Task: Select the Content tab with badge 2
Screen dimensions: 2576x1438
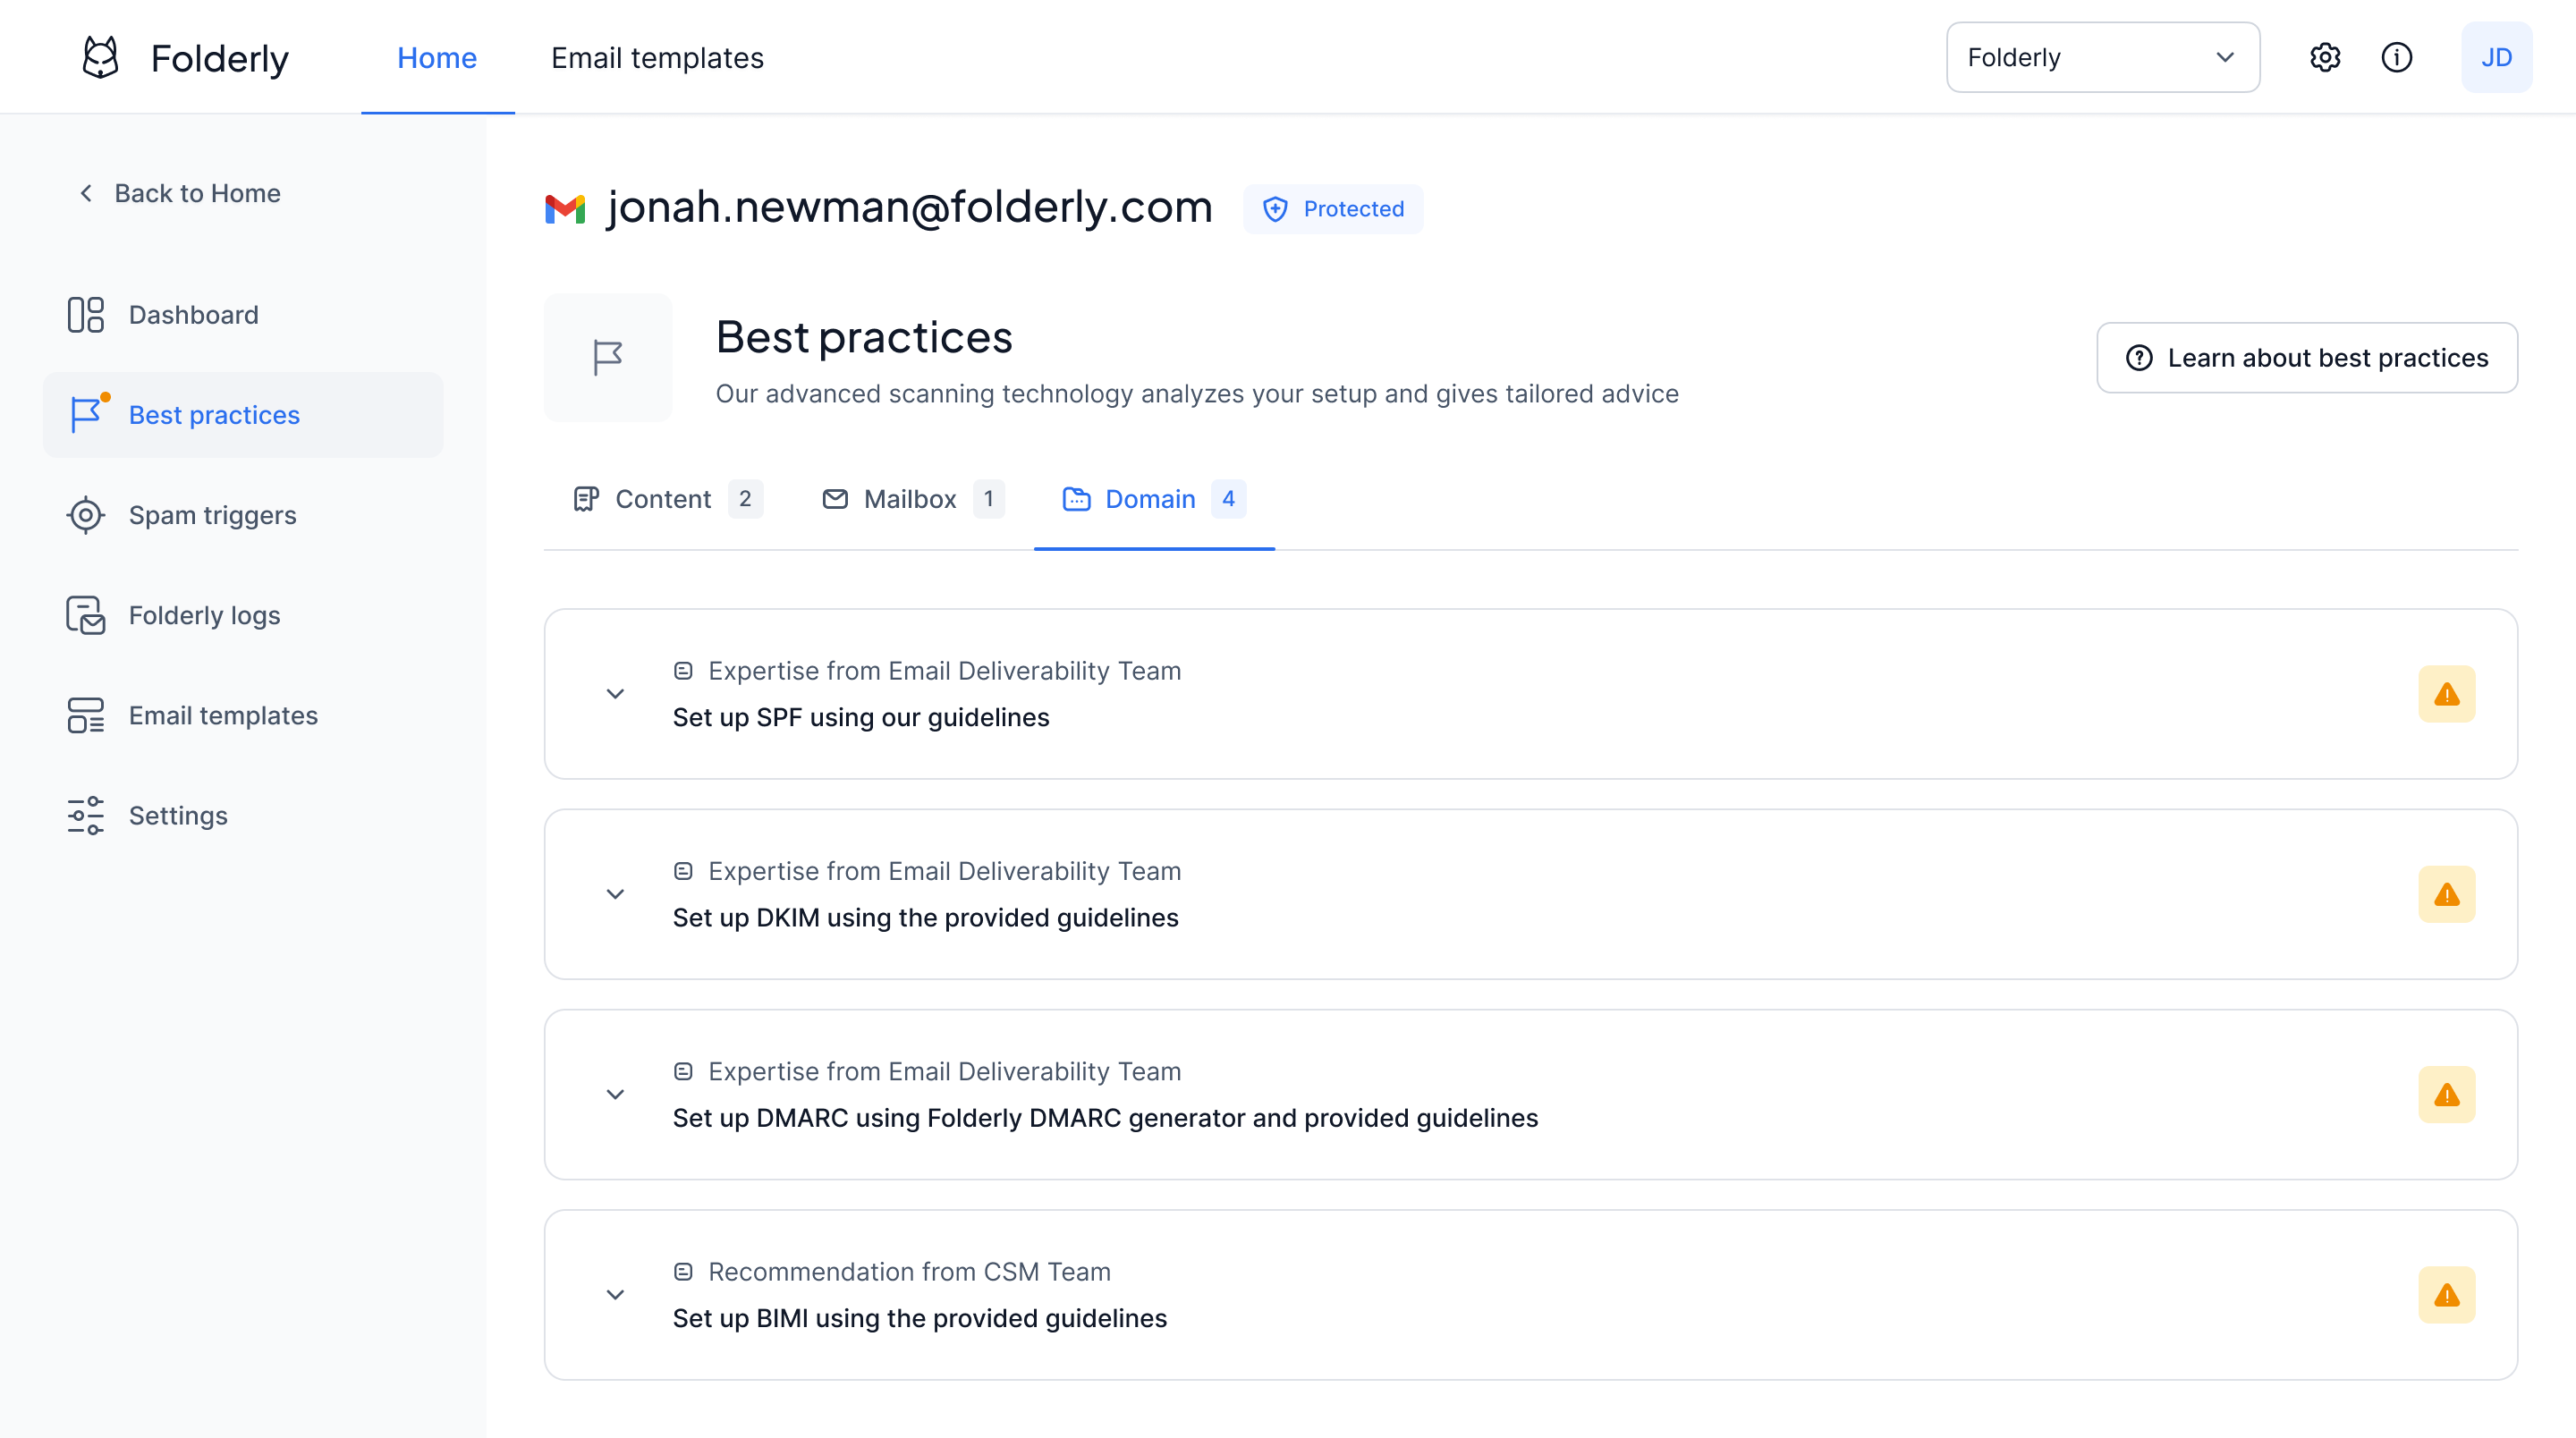Action: click(663, 499)
